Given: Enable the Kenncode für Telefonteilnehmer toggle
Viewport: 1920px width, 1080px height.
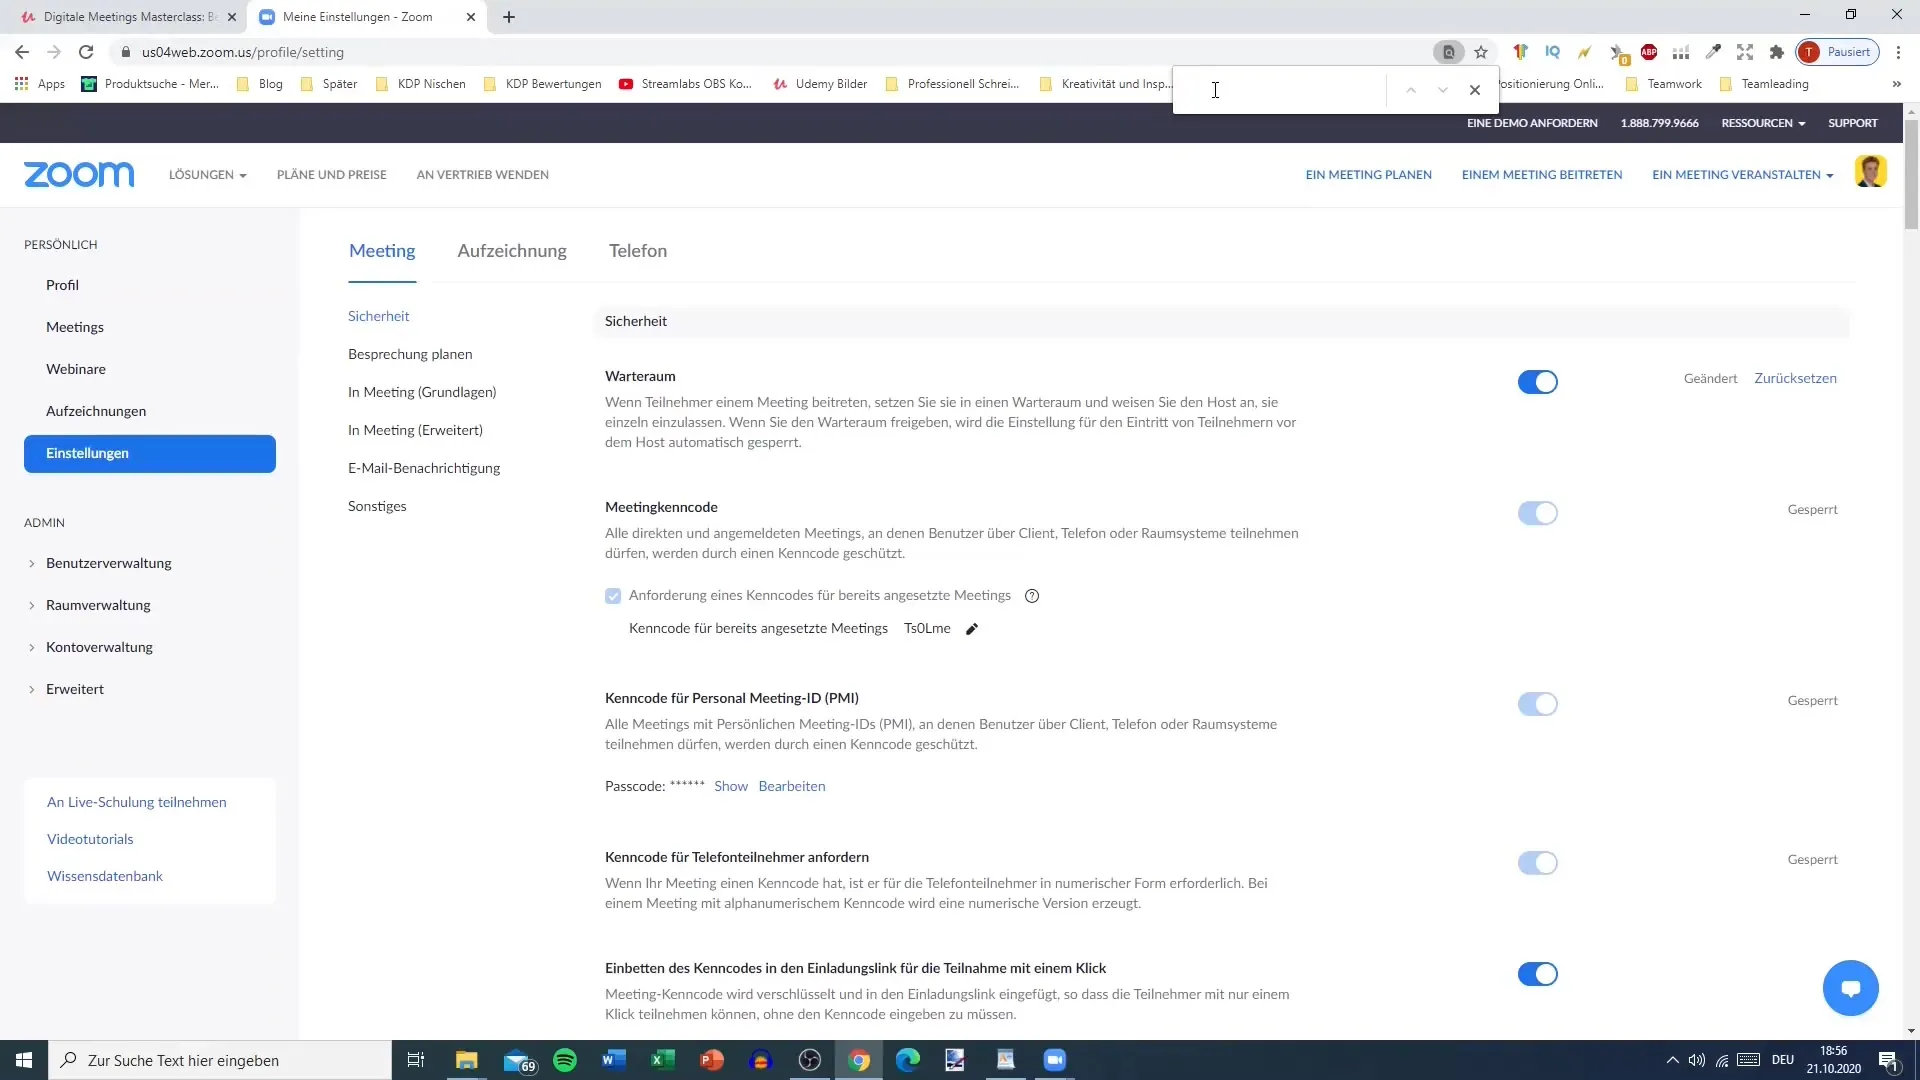Looking at the screenshot, I should click(1536, 862).
